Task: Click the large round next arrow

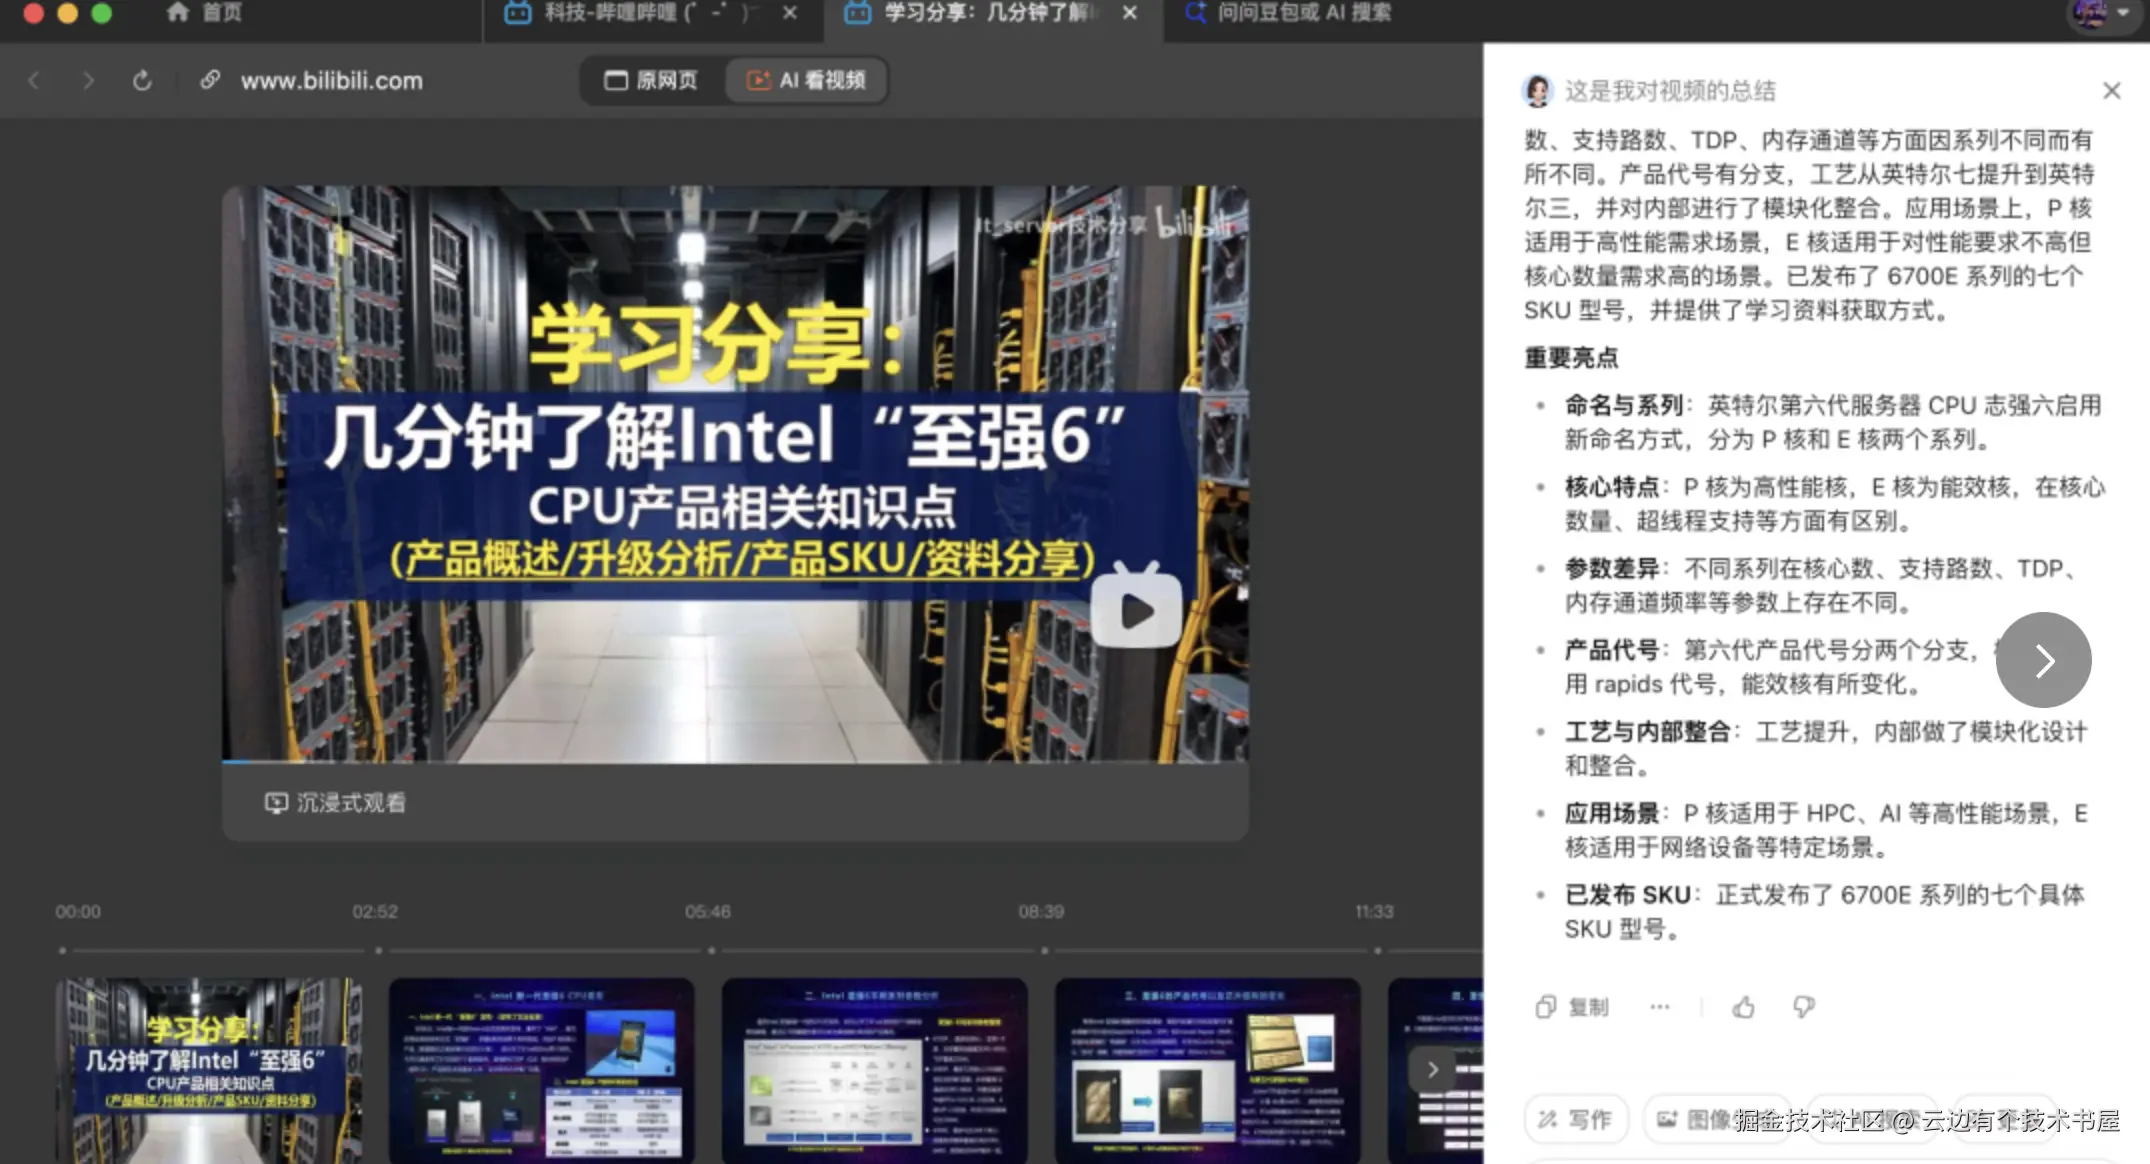Action: click(2043, 660)
